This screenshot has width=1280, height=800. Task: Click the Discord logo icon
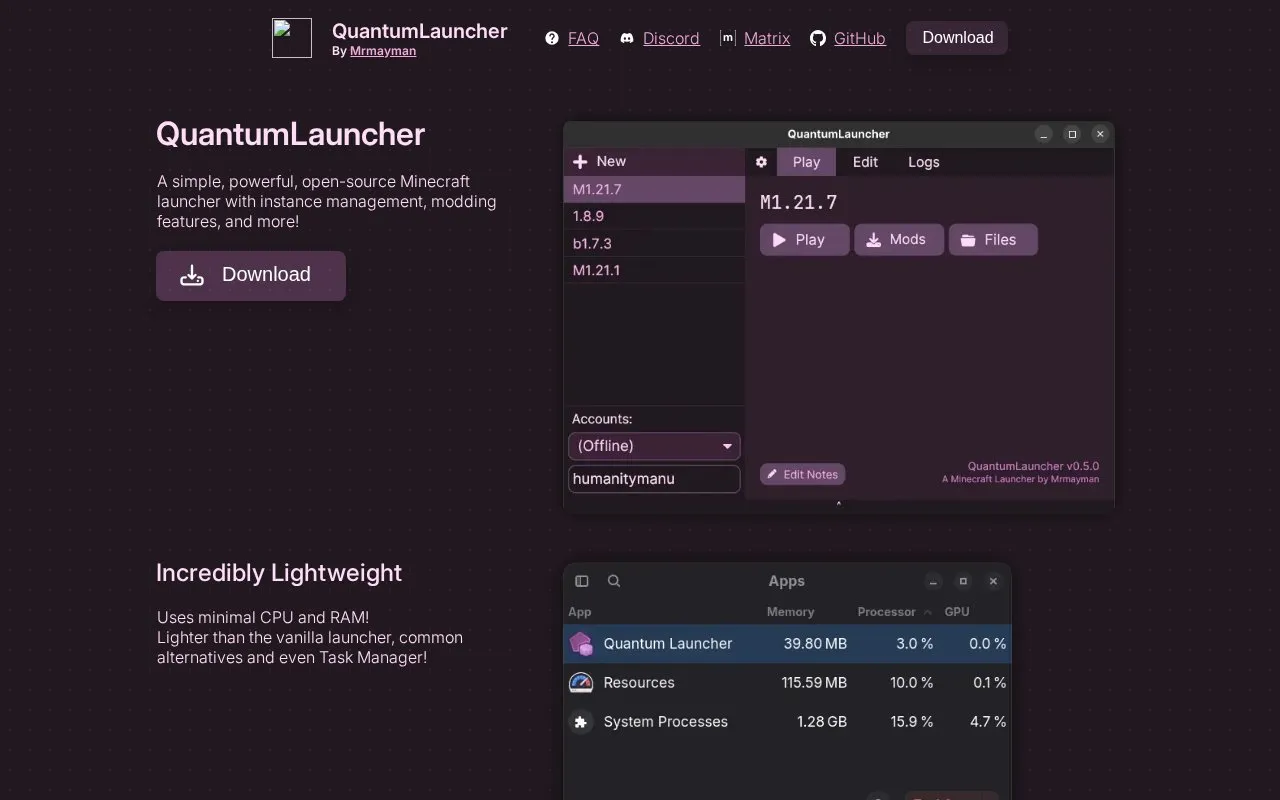627,38
